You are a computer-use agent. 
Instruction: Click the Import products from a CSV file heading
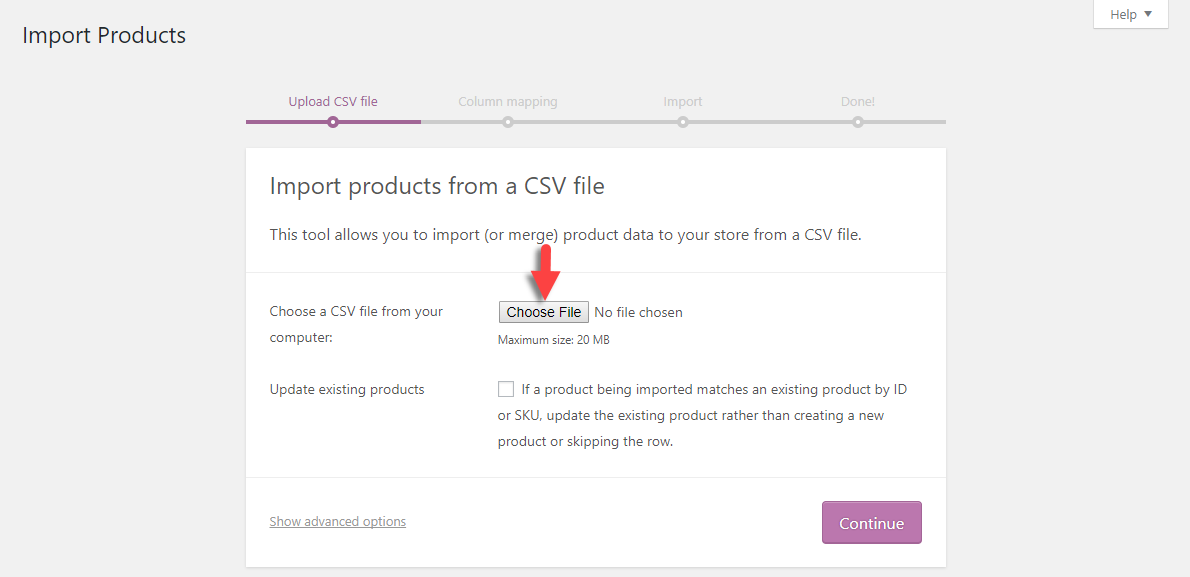pyautogui.click(x=437, y=187)
